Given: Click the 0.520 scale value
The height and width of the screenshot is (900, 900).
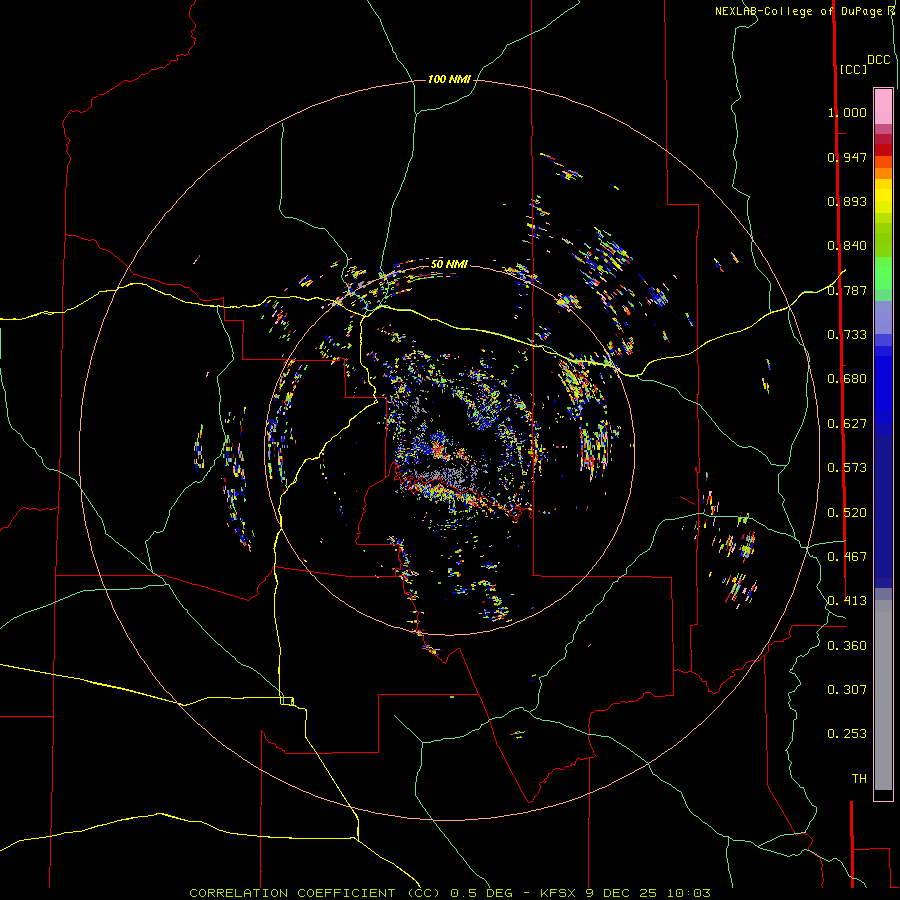Looking at the screenshot, I should pyautogui.click(x=847, y=513).
